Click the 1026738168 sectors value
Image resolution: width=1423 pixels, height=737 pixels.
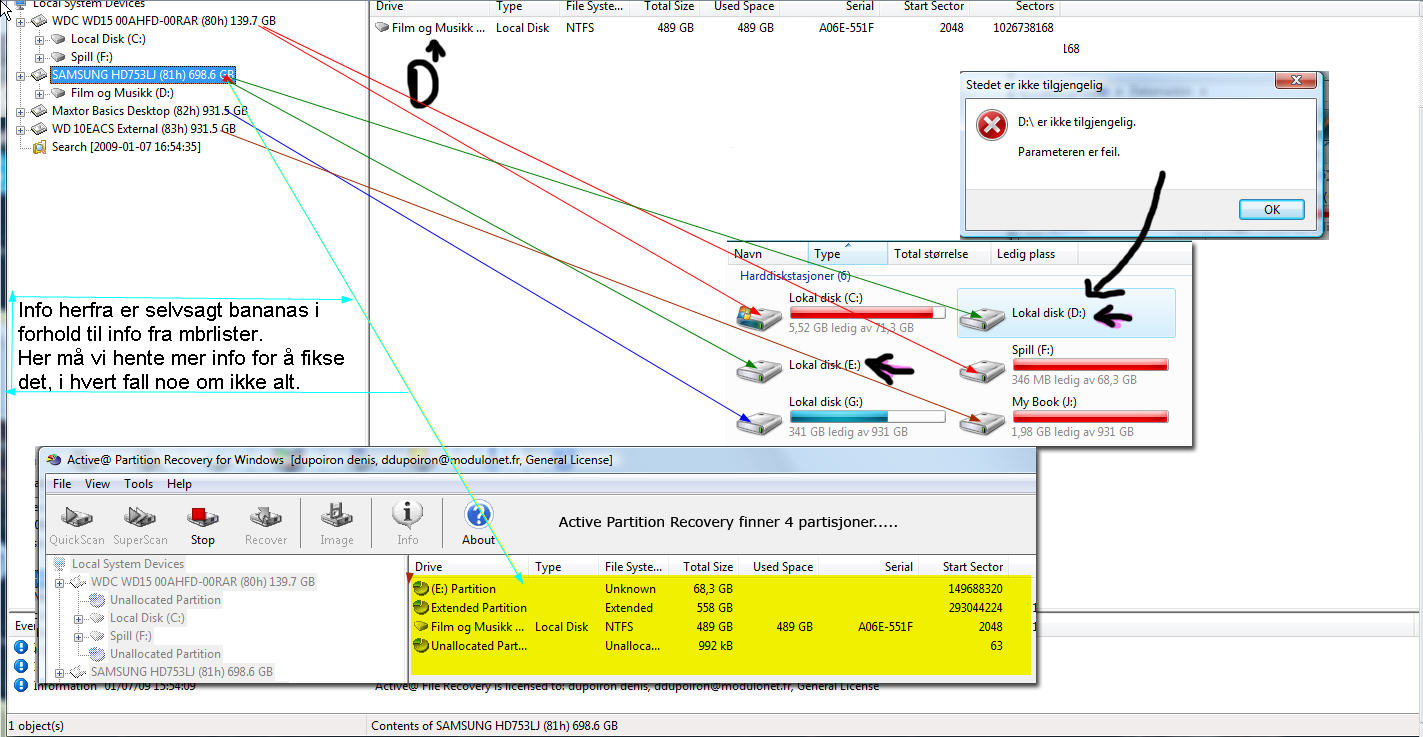[x=1023, y=28]
